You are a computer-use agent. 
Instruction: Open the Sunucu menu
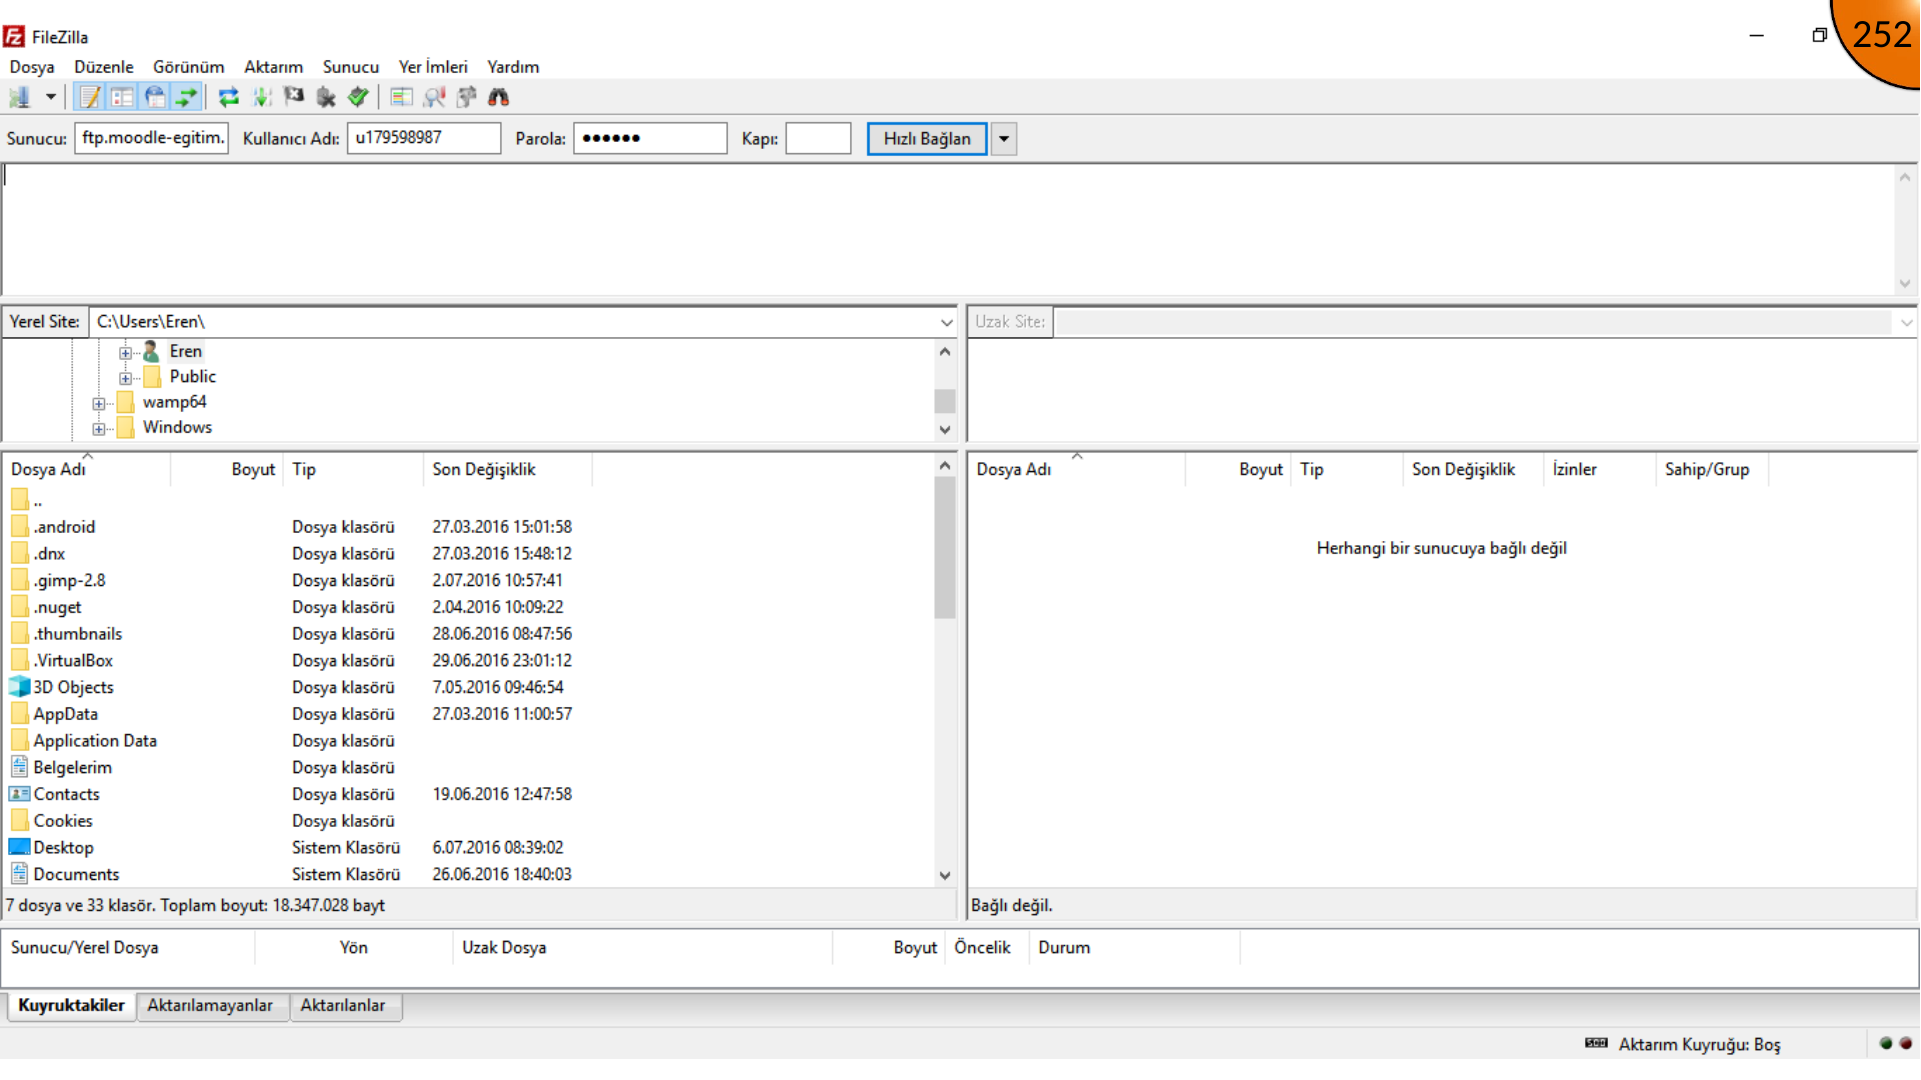click(x=351, y=67)
